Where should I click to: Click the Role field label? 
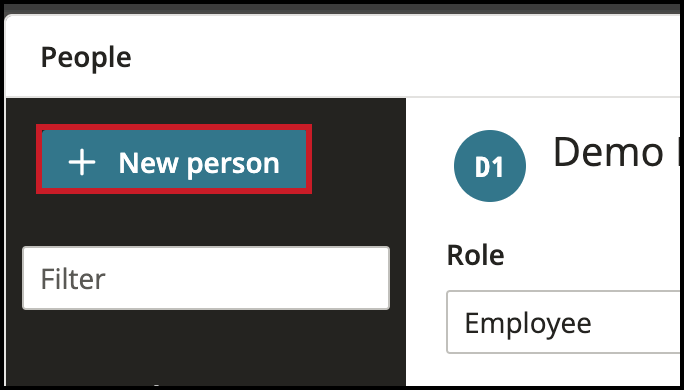475,255
